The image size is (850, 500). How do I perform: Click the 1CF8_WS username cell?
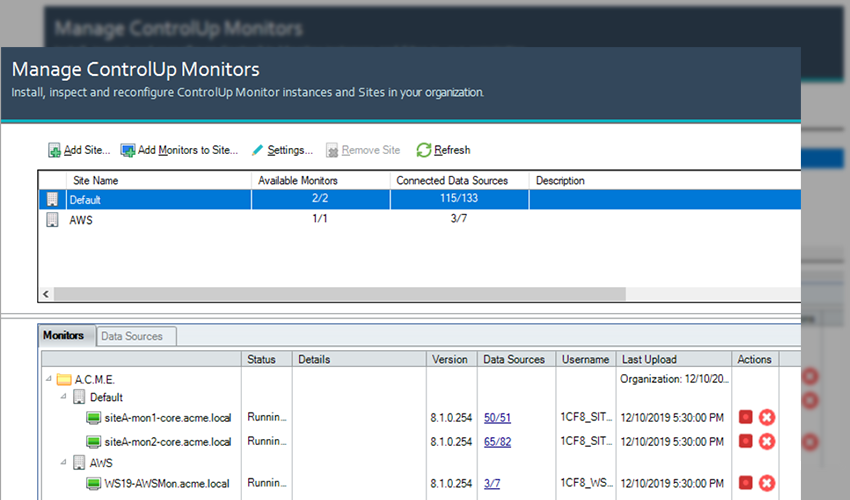pyautogui.click(x=586, y=482)
